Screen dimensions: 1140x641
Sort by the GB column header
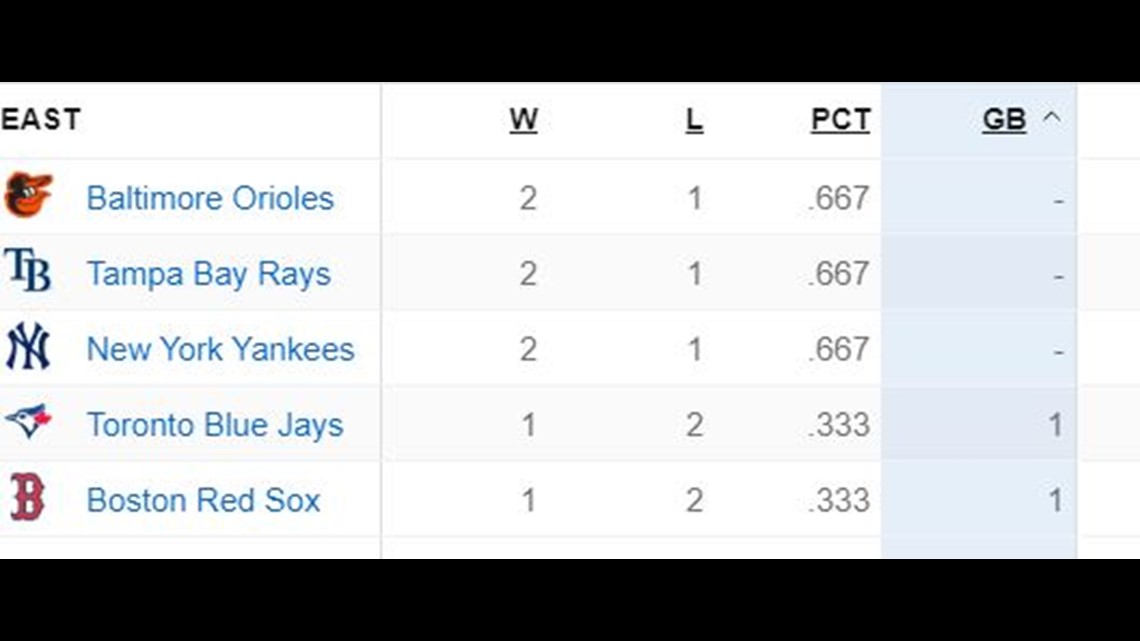coord(1004,120)
